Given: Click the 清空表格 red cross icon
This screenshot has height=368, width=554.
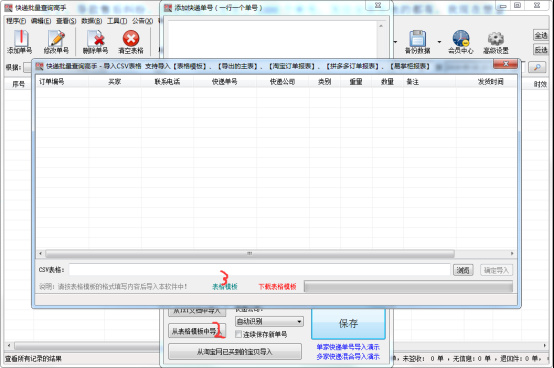Looking at the screenshot, I should point(131,38).
